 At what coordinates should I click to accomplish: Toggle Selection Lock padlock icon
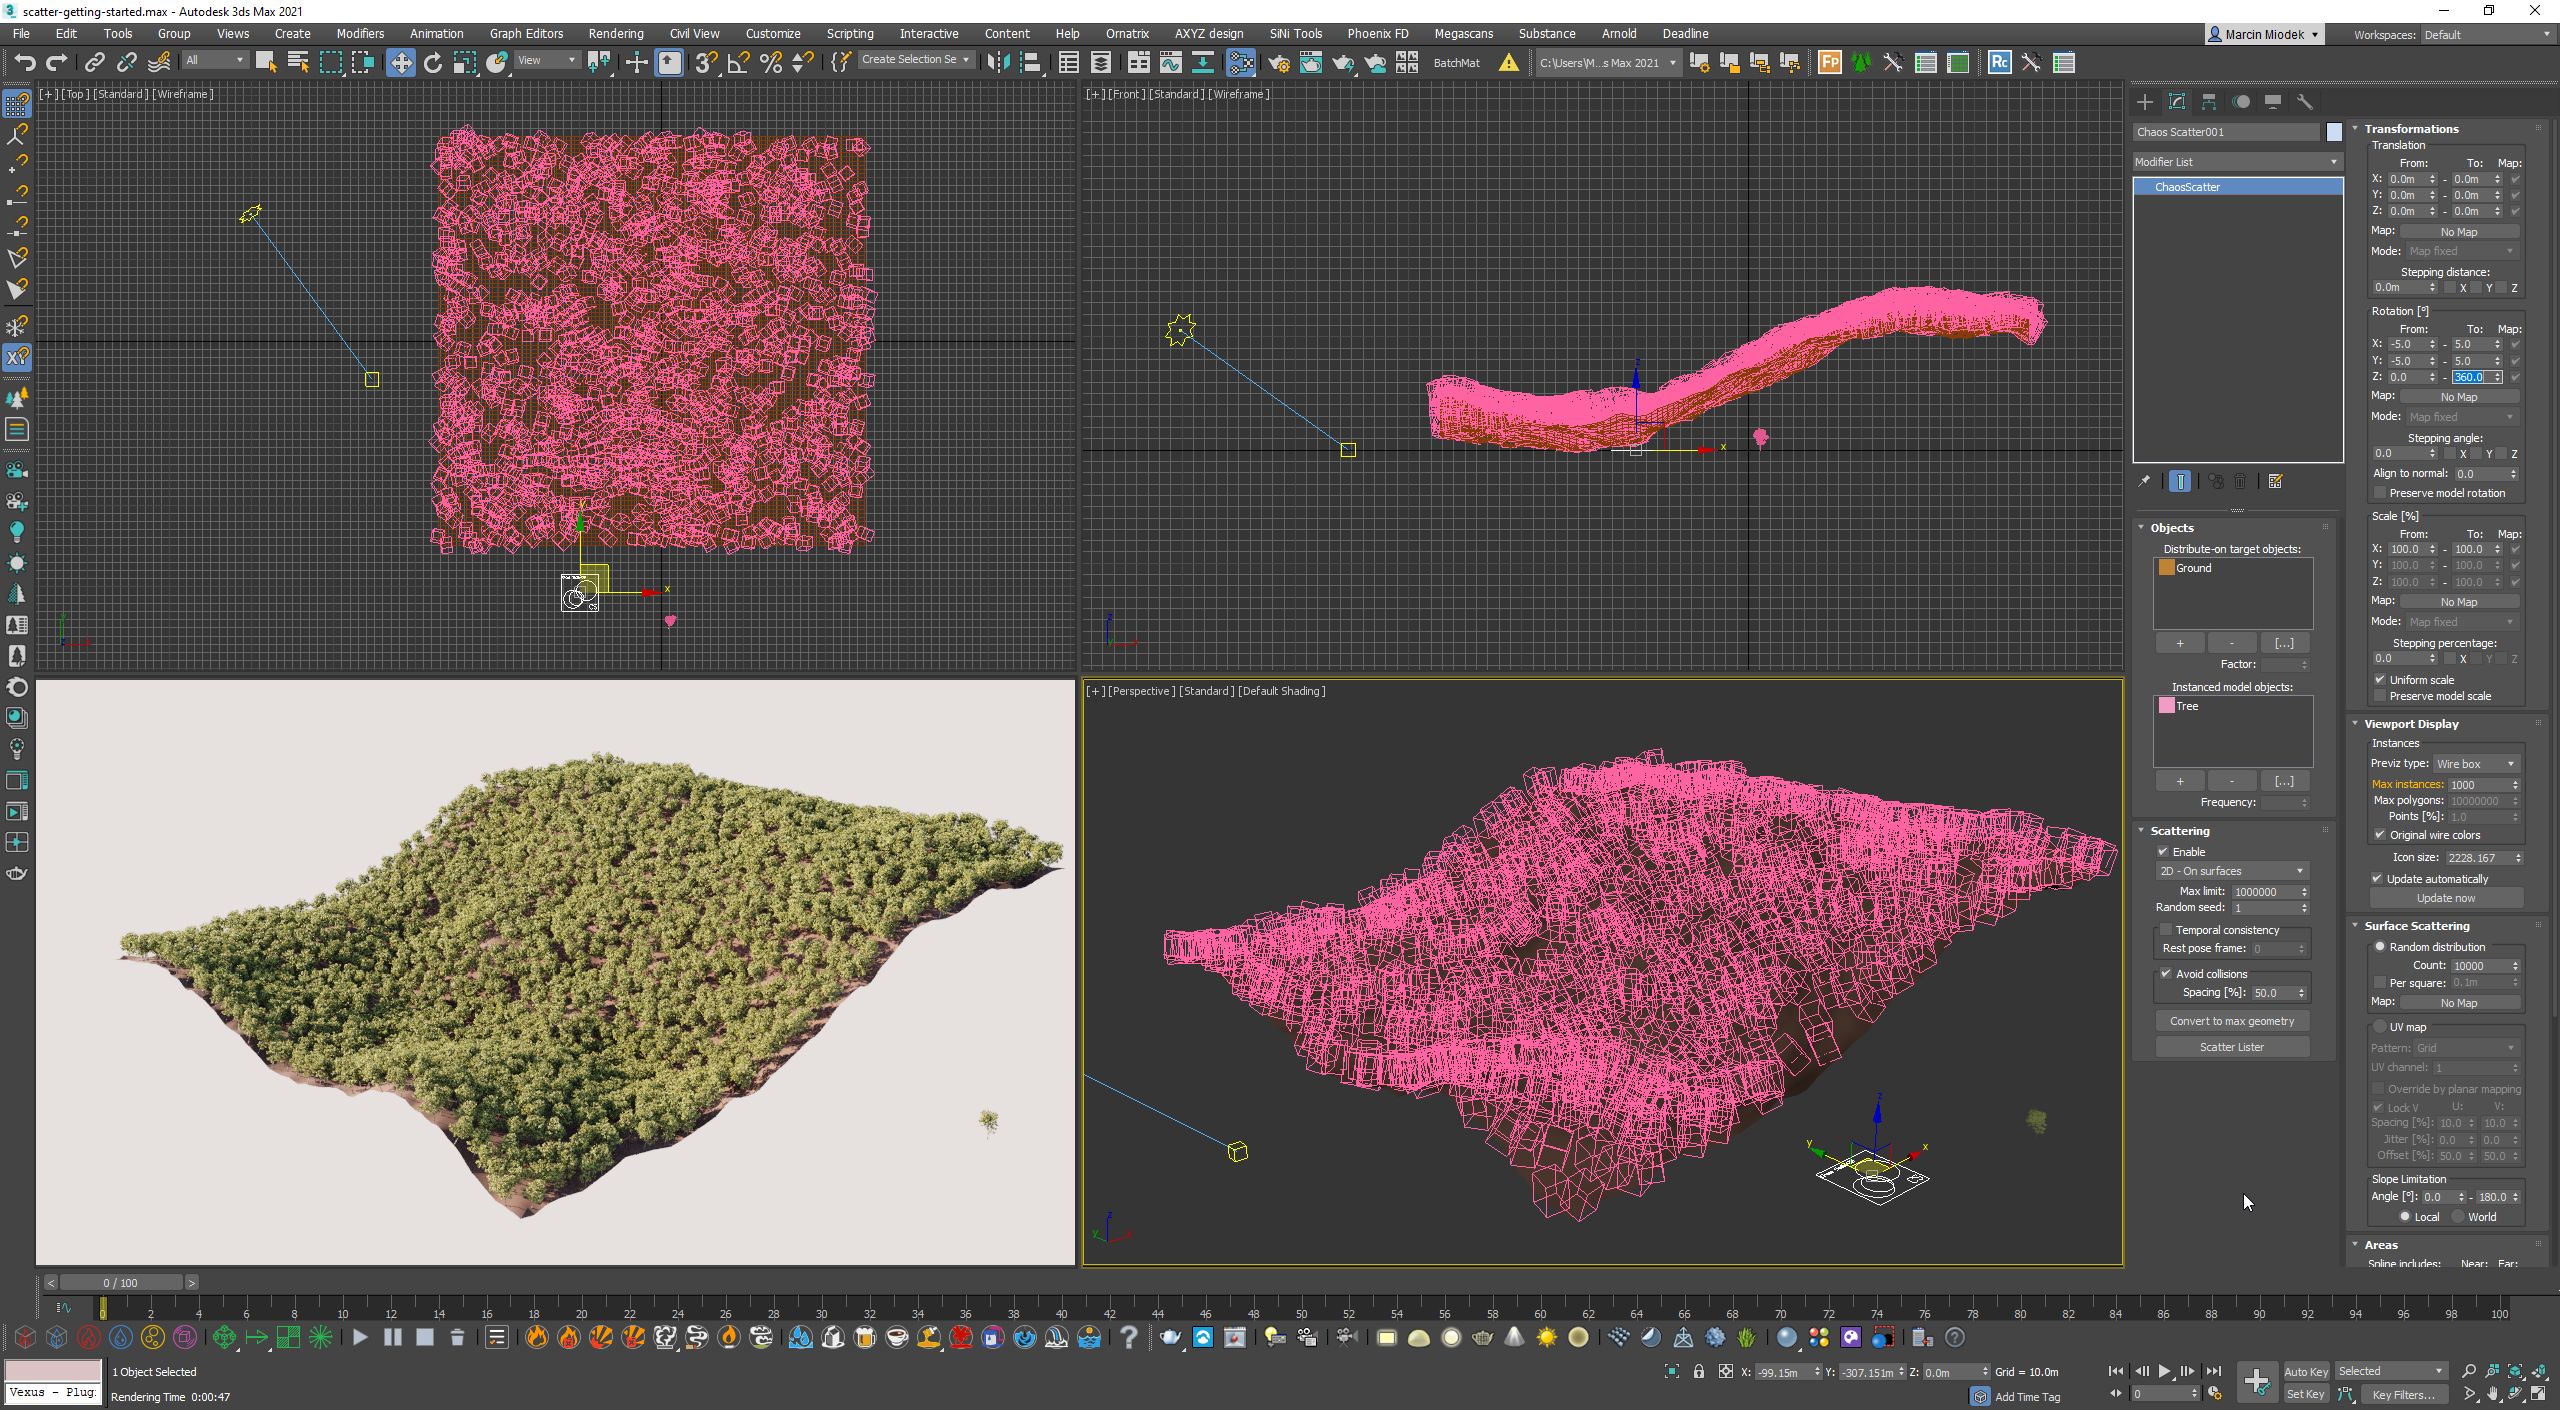(x=1699, y=1372)
